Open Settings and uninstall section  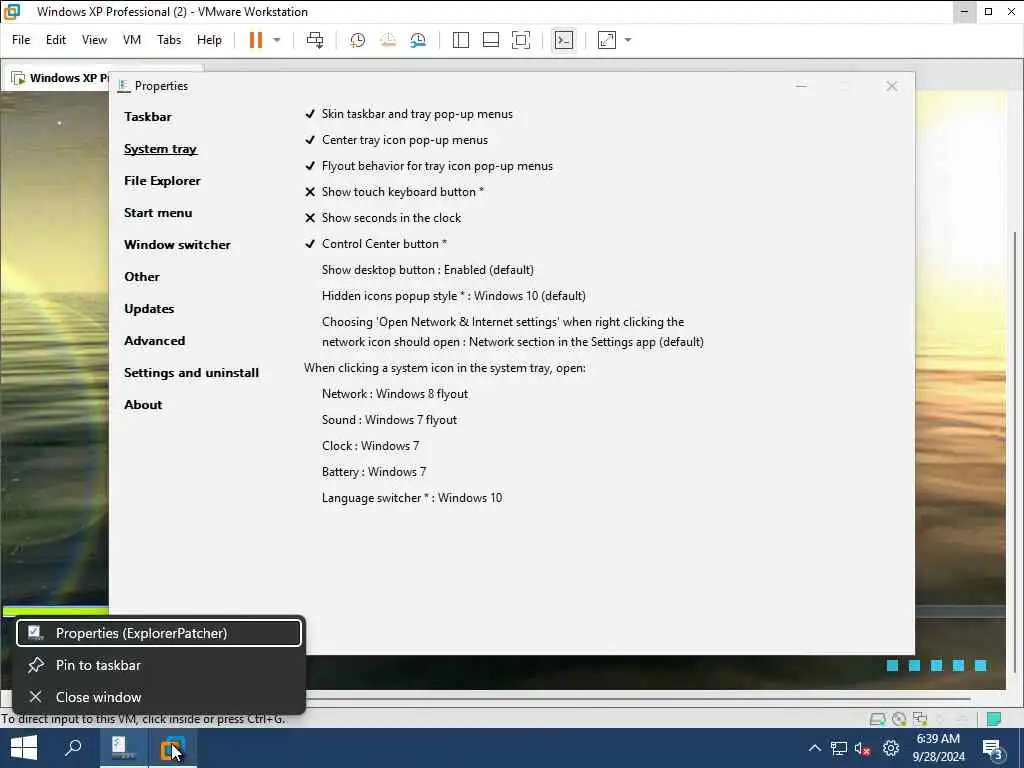coord(191,373)
